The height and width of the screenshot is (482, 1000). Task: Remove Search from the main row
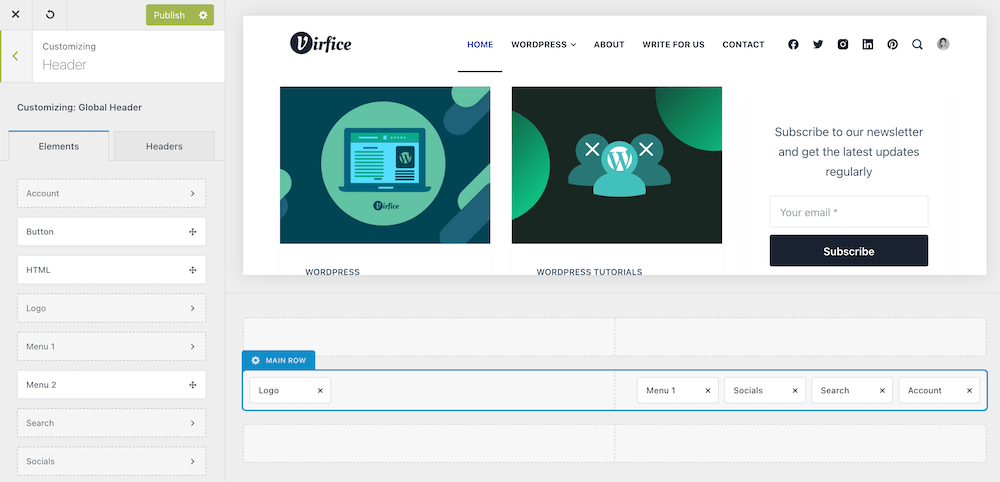(882, 390)
